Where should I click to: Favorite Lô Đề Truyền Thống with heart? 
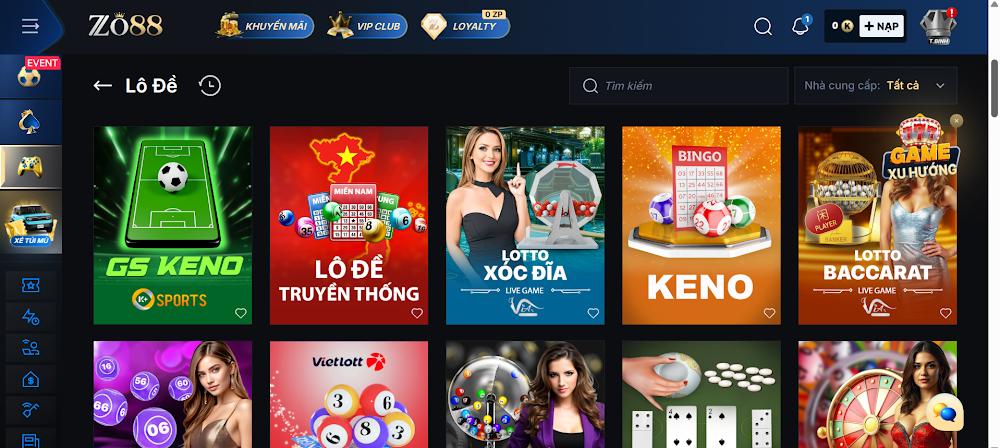click(x=416, y=313)
